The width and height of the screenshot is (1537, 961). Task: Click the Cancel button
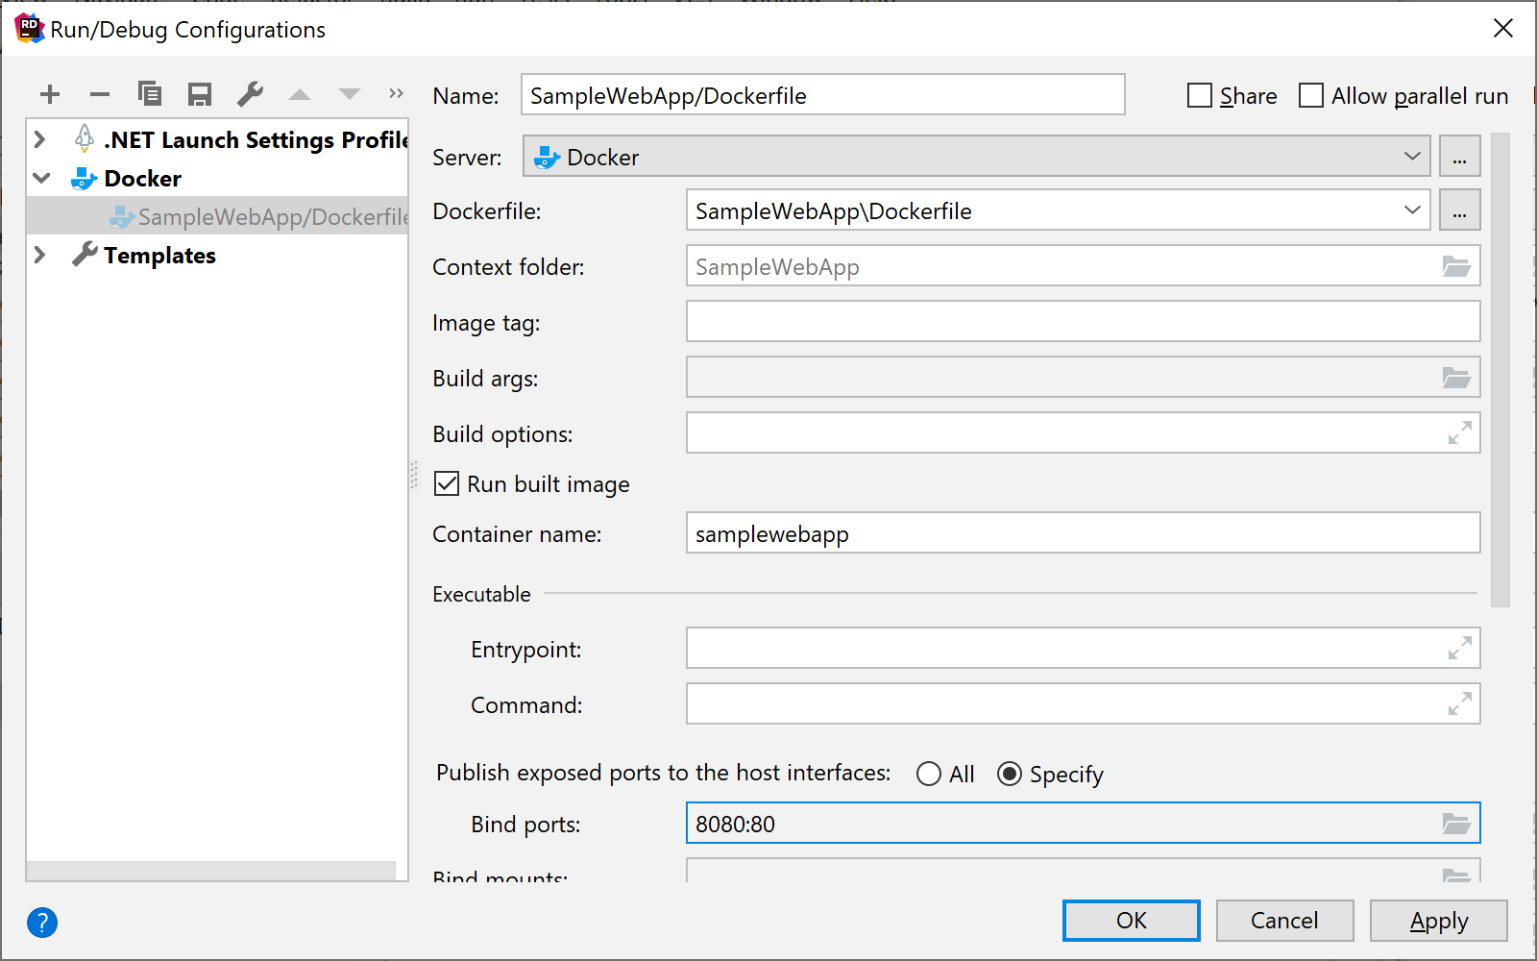pyautogui.click(x=1284, y=920)
